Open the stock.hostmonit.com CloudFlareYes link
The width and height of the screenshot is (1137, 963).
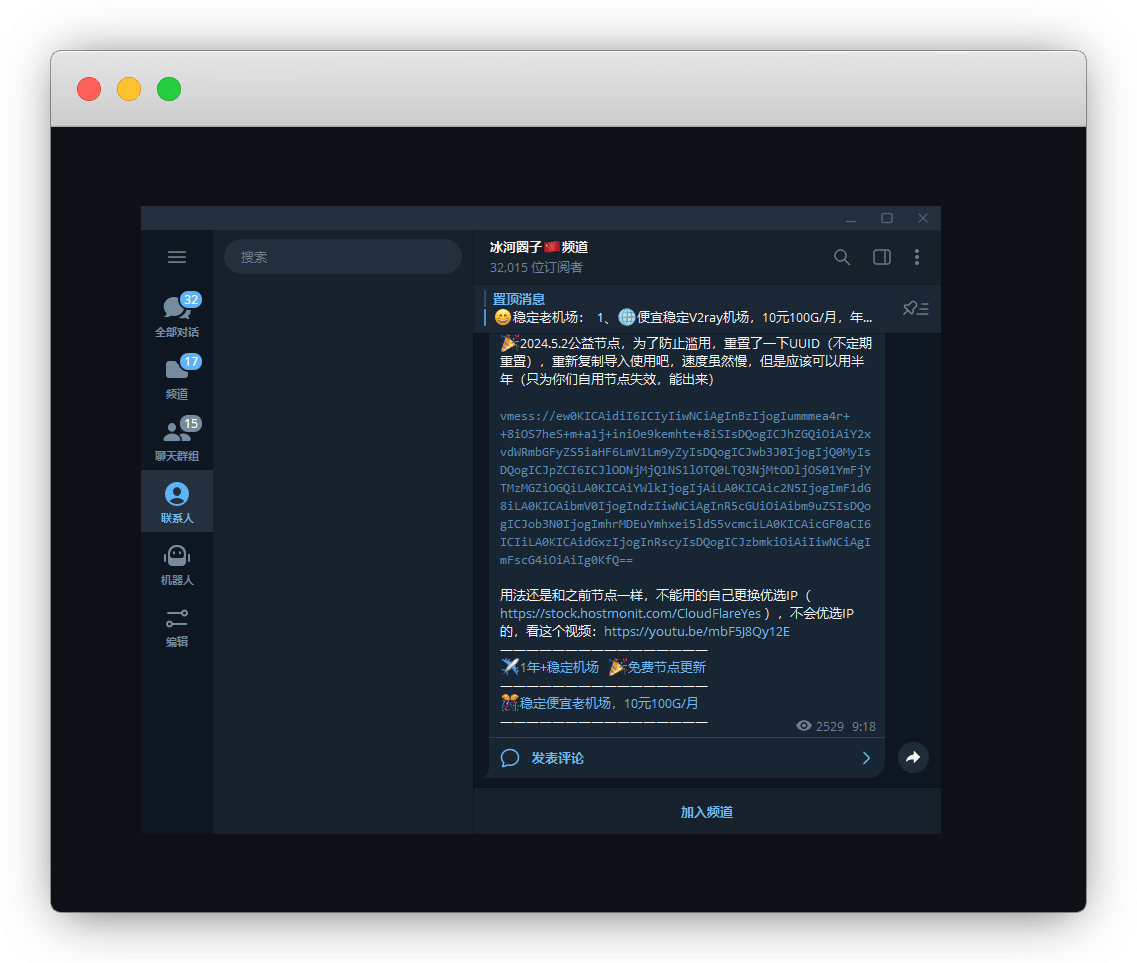pyautogui.click(x=630, y=613)
